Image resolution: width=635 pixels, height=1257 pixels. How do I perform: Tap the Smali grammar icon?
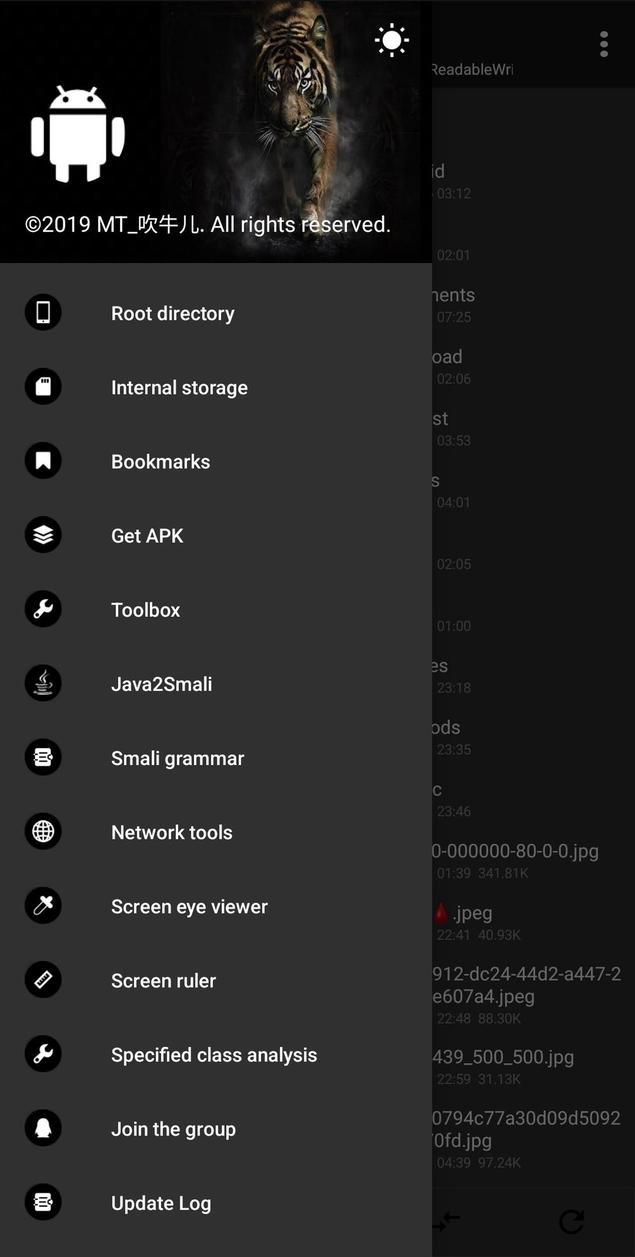point(43,757)
